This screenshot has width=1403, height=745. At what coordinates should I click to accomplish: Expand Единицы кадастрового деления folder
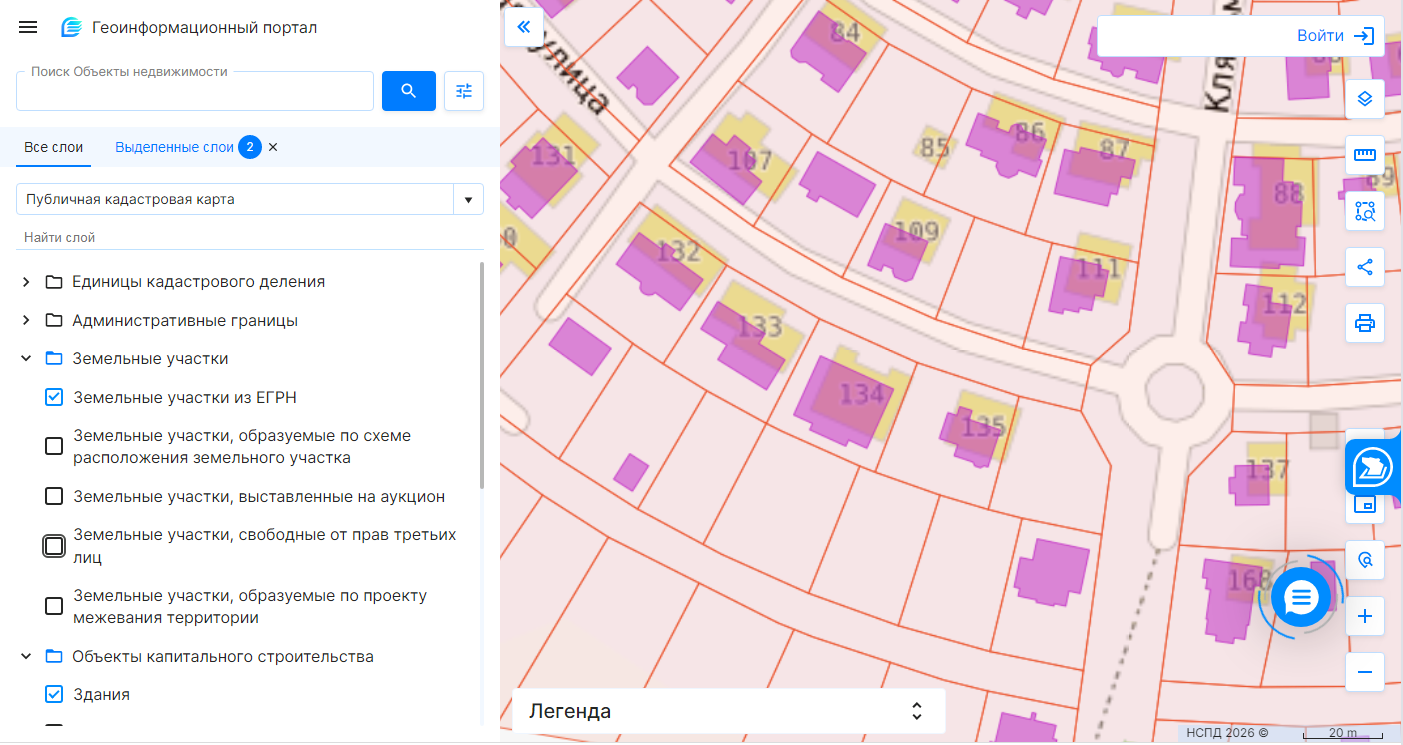pos(27,282)
